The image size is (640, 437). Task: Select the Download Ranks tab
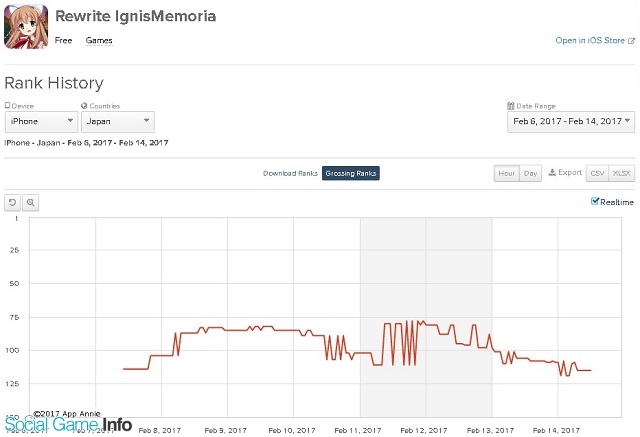[290, 173]
